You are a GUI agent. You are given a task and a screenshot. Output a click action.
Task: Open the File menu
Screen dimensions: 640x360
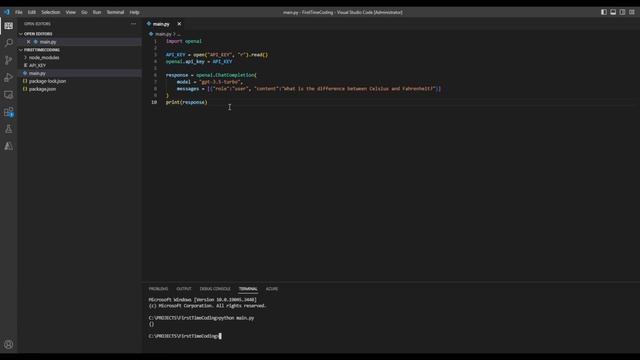(19, 12)
